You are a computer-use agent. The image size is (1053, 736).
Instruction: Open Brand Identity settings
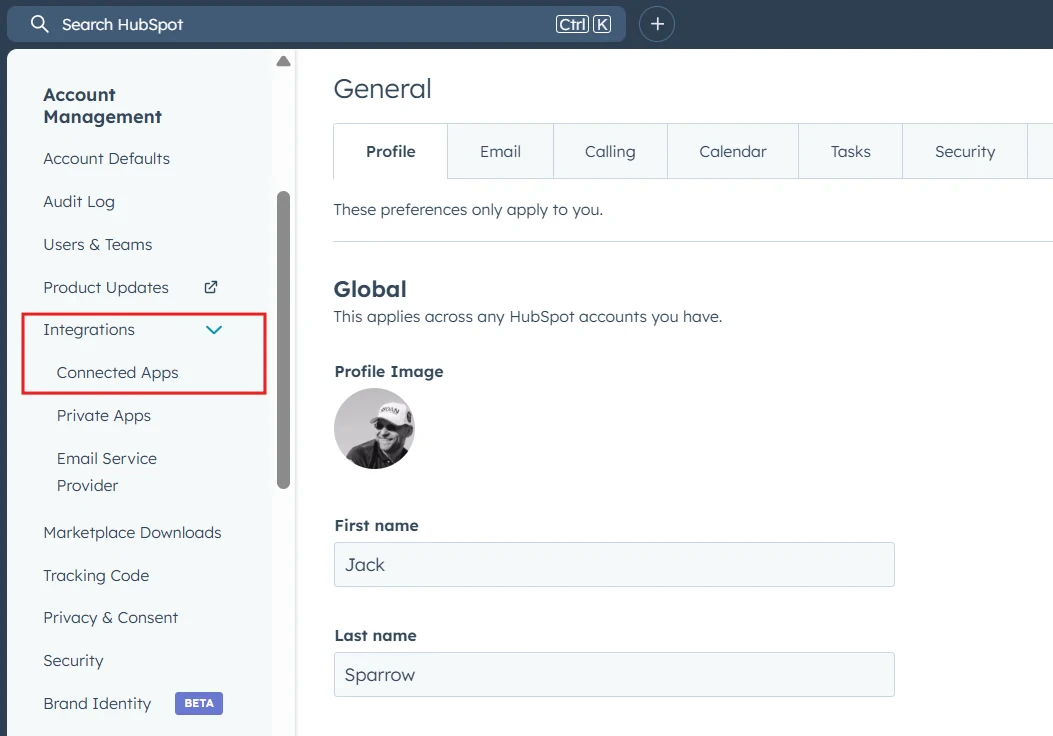click(97, 703)
